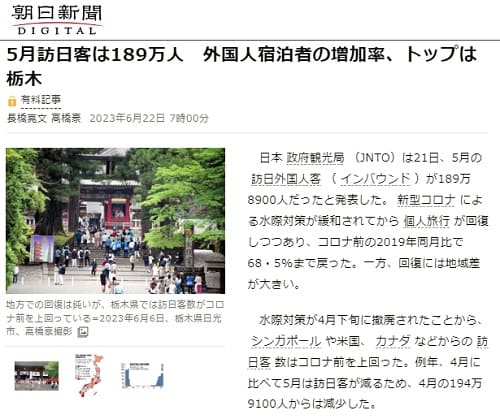Follow the 個人旅行 keyword link
The width and height of the screenshot is (500, 419).
click(x=426, y=221)
